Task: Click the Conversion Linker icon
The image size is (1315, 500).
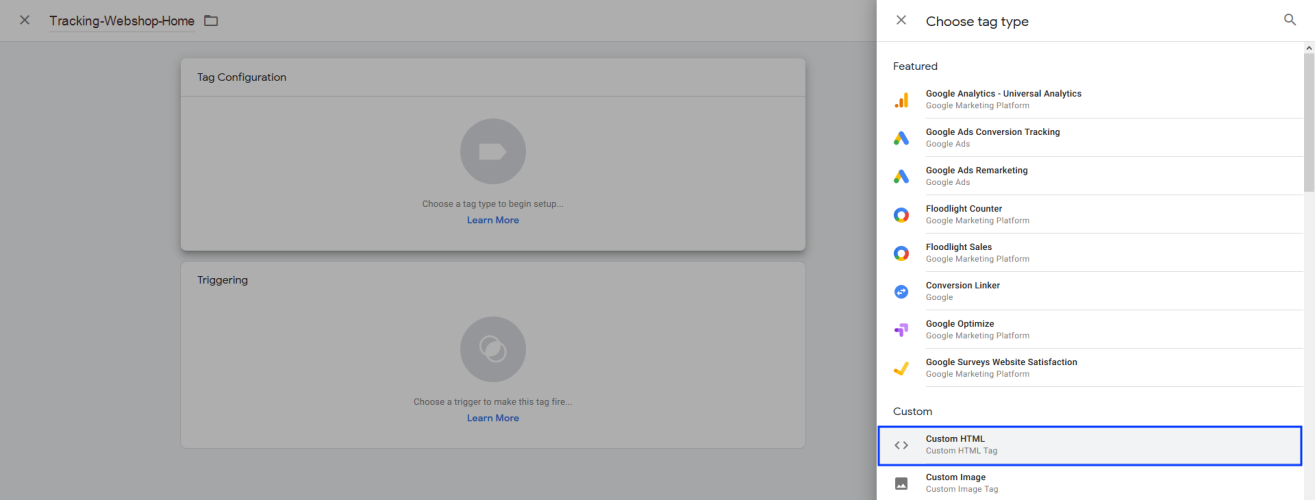Action: pos(901,291)
